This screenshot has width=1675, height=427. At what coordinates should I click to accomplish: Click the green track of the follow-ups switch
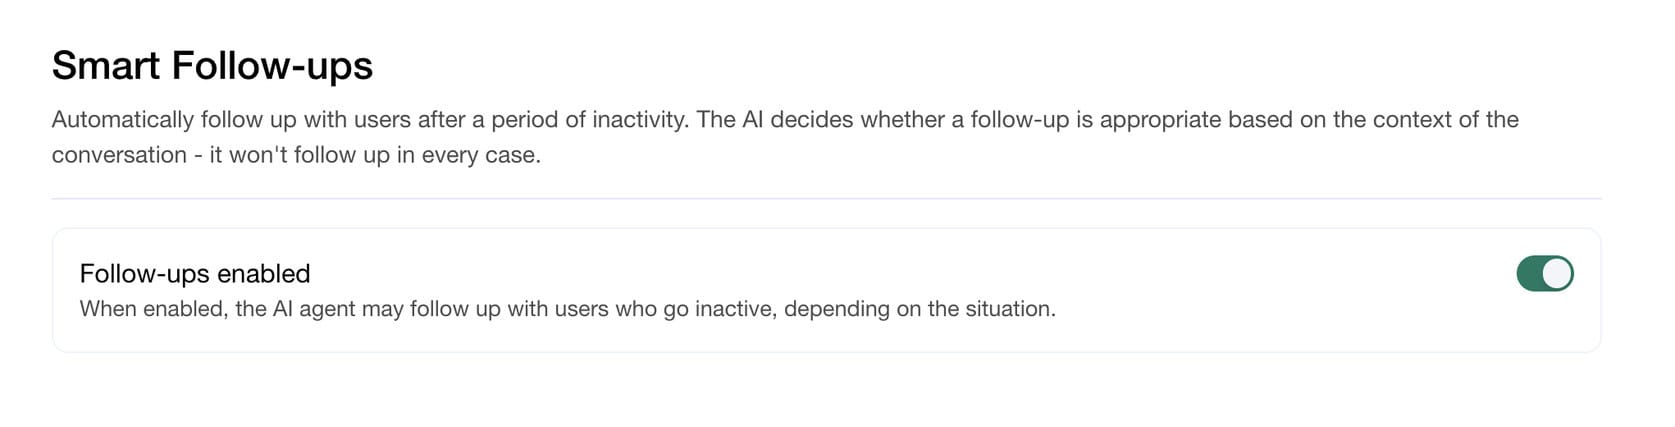click(1530, 274)
